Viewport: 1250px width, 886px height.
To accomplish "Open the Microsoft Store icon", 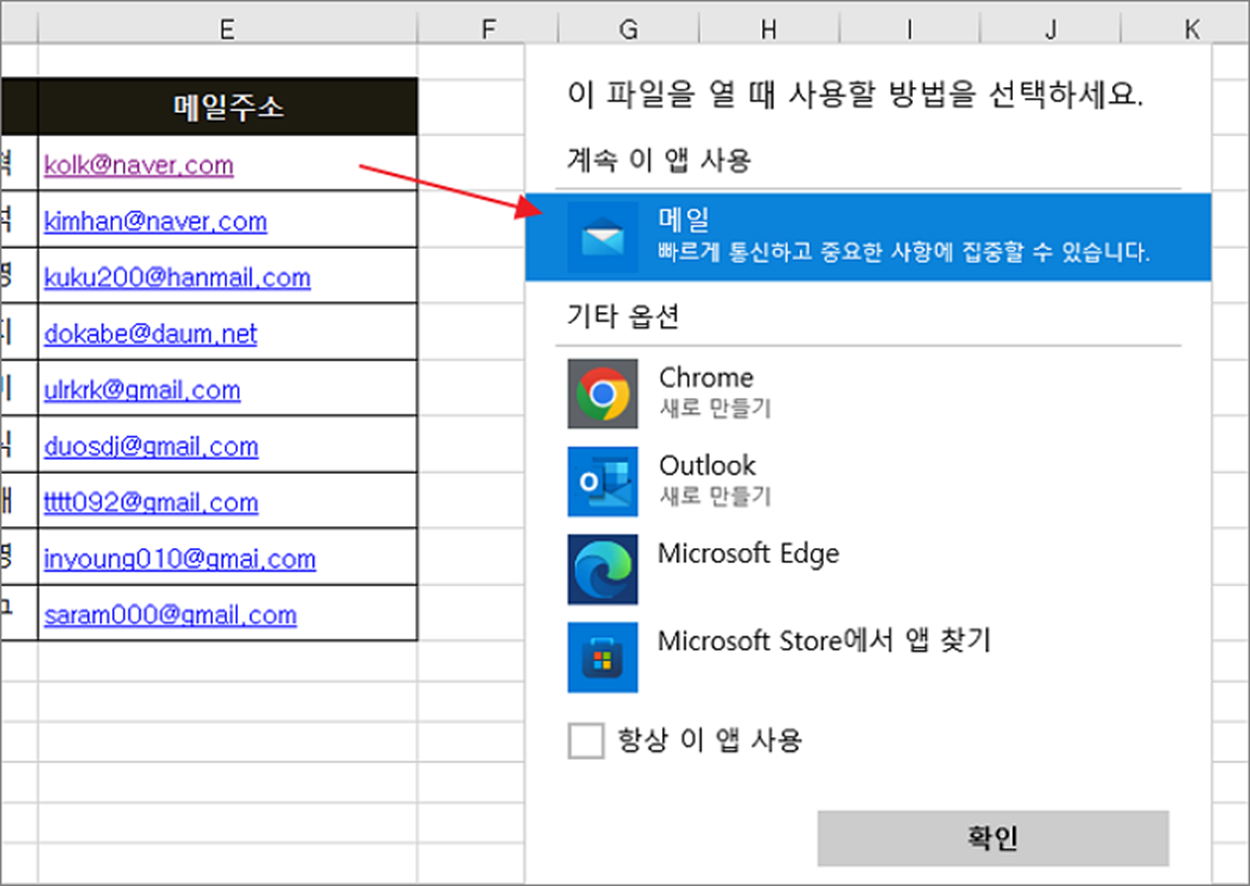I will click(603, 657).
